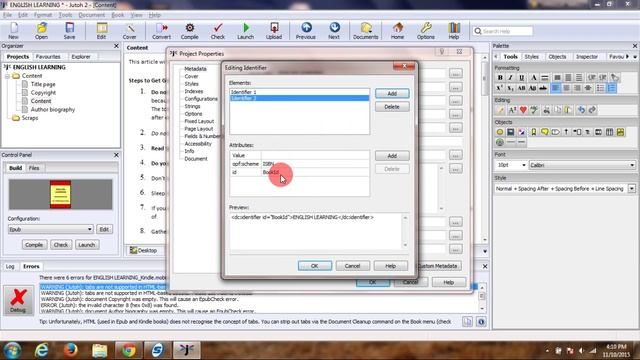Screen dimensions: 640x360
Task: Click the Preview box scrollbar
Action: click(405, 231)
